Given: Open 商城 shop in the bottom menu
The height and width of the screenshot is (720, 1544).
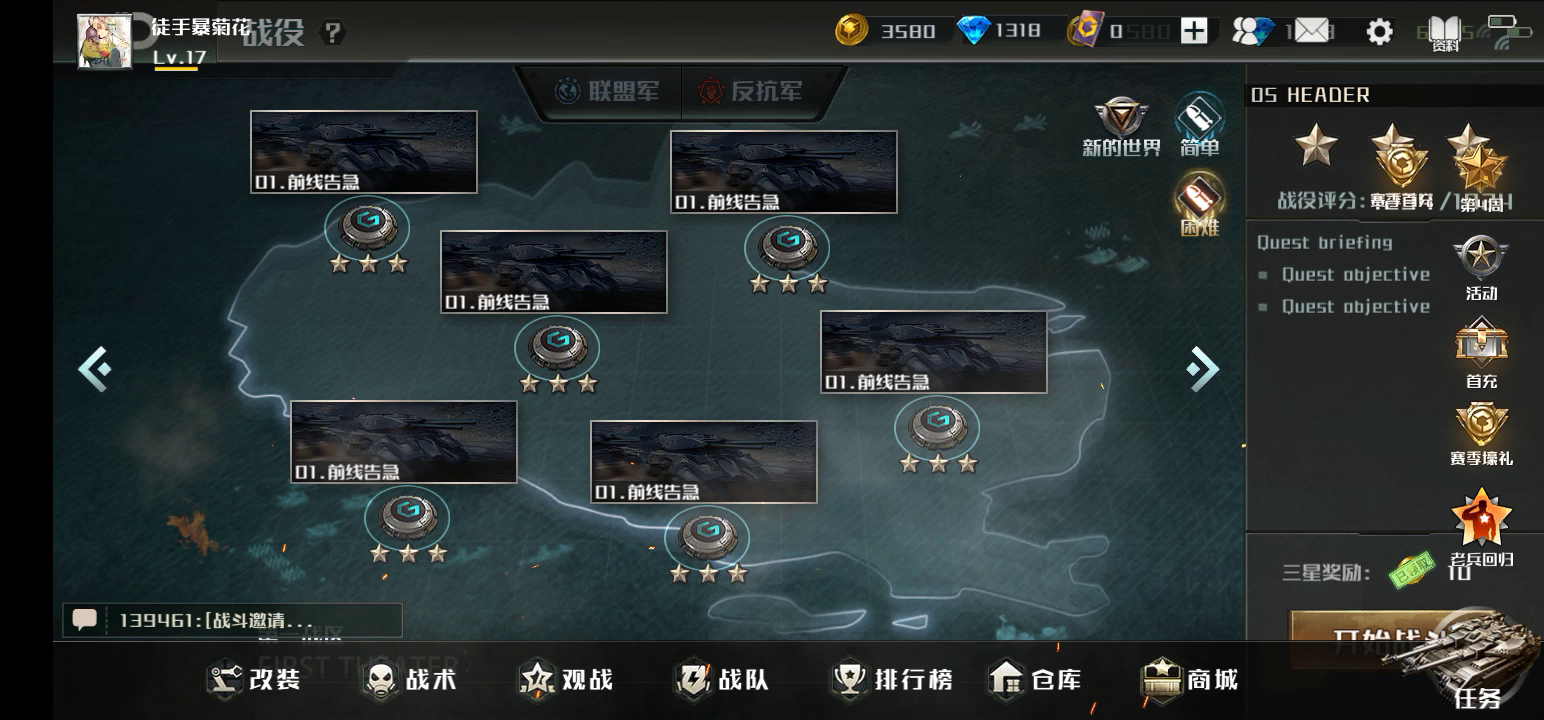Looking at the screenshot, I should (1190, 680).
